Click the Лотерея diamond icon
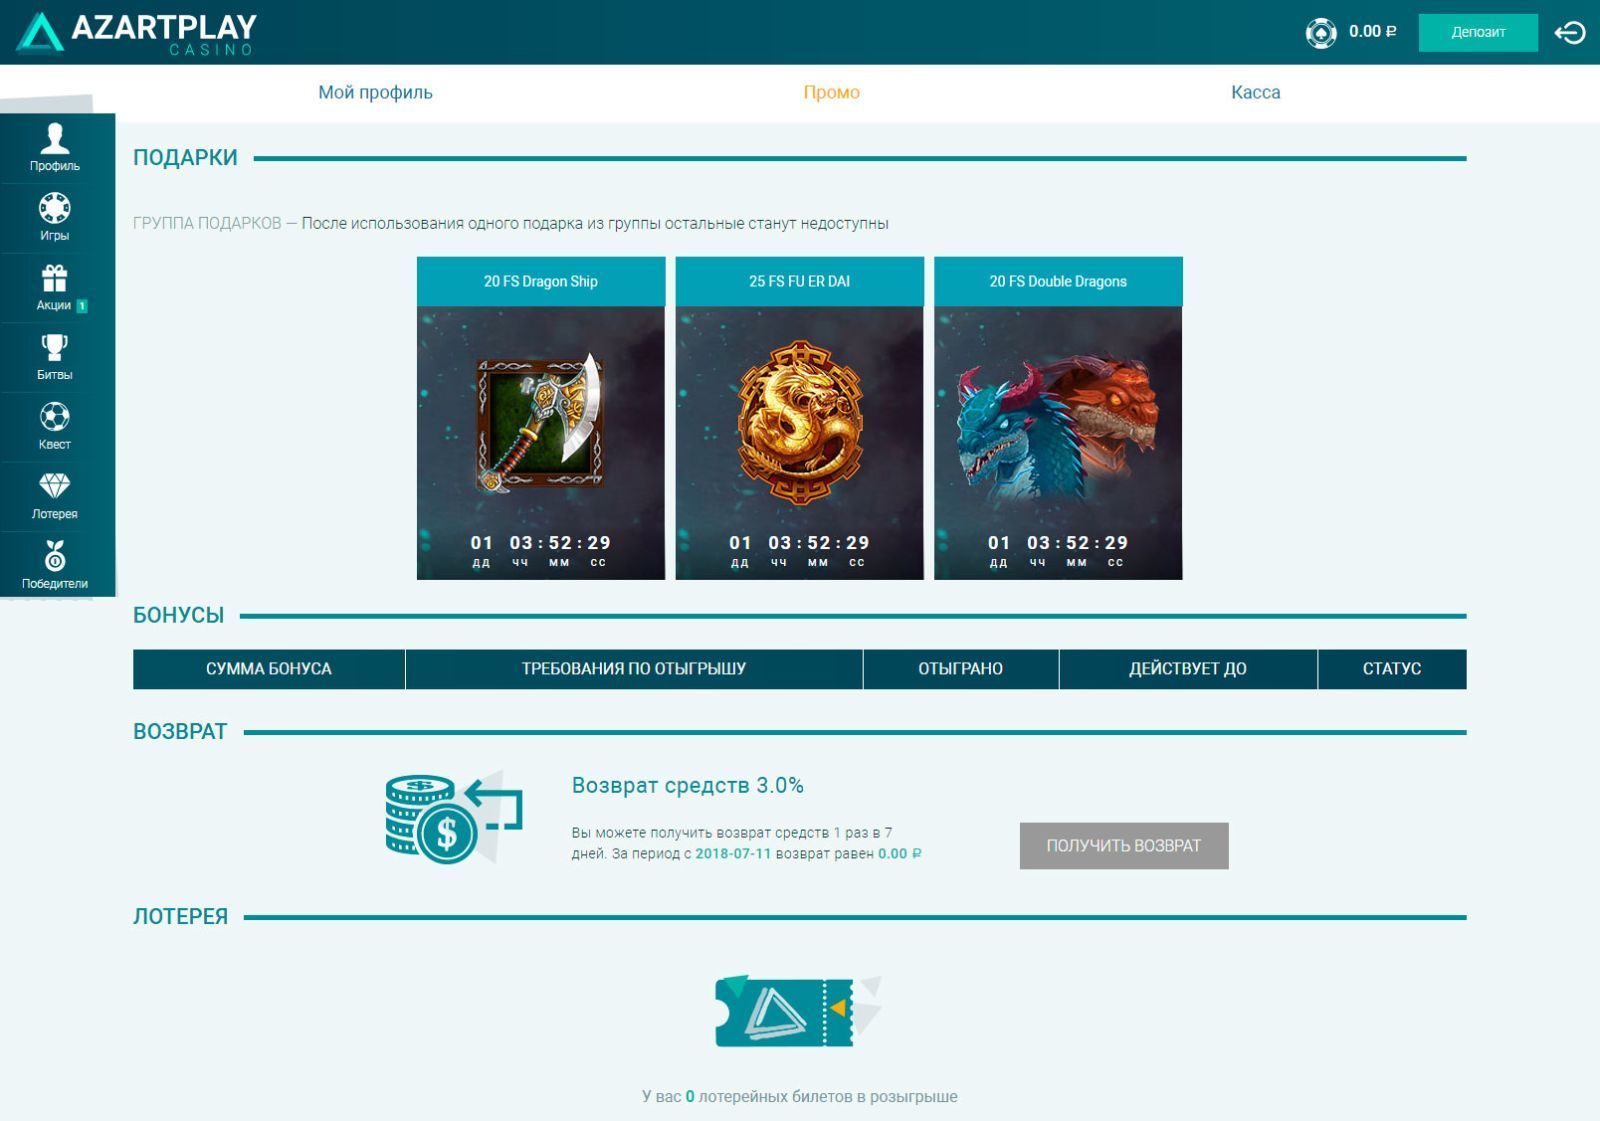Viewport: 1600px width, 1121px height. pos(55,496)
